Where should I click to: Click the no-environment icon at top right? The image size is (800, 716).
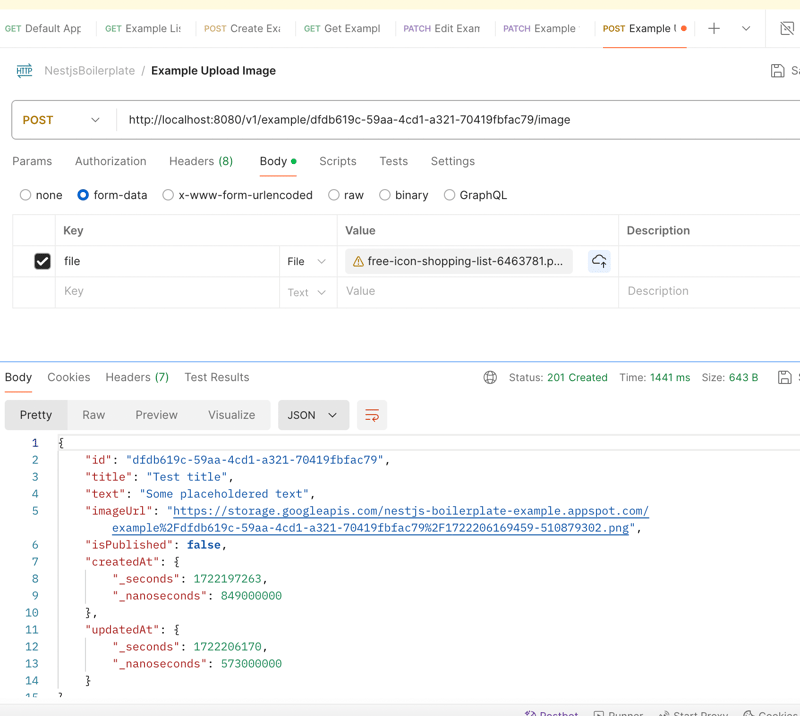pos(787,29)
